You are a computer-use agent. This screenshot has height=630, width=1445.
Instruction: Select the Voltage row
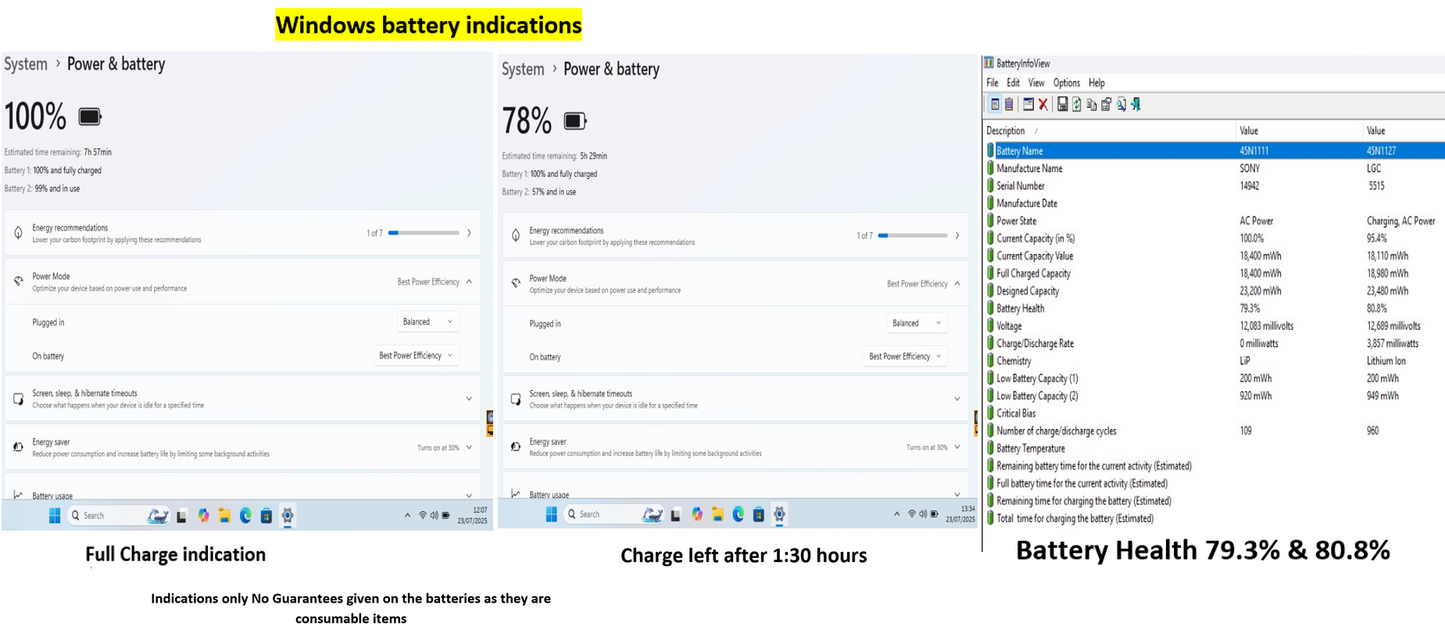pyautogui.click(x=1214, y=326)
